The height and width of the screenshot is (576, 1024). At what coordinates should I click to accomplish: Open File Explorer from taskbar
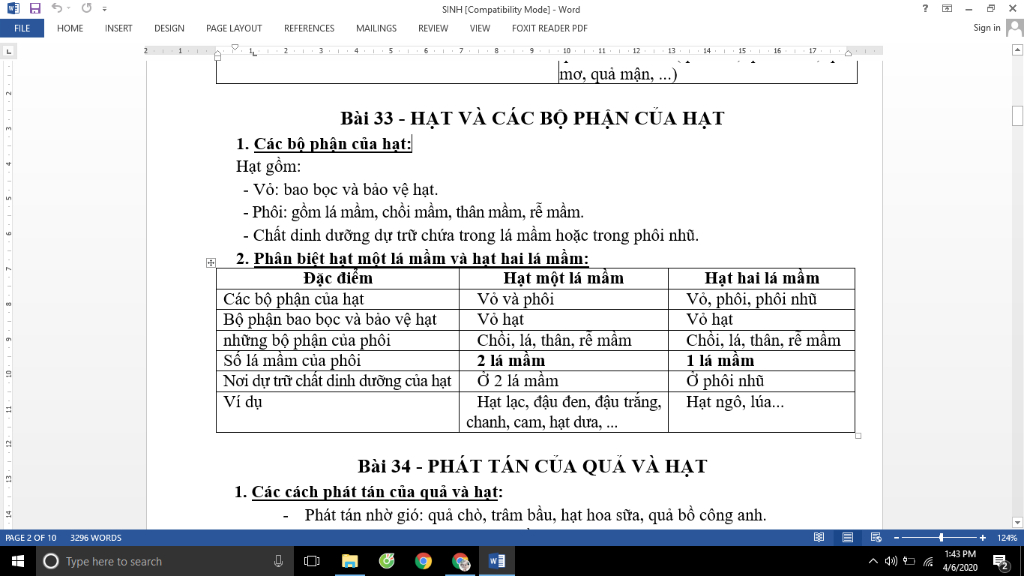pyautogui.click(x=350, y=561)
